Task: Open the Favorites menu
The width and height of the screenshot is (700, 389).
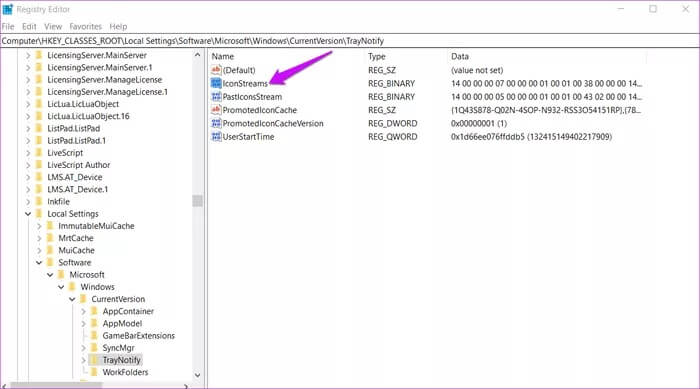Action: 86,26
